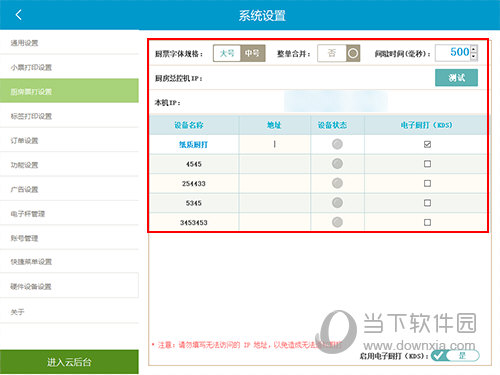This screenshot has width=500, height=375.
Task: Select the 254433 device name
Action: coord(193,183)
